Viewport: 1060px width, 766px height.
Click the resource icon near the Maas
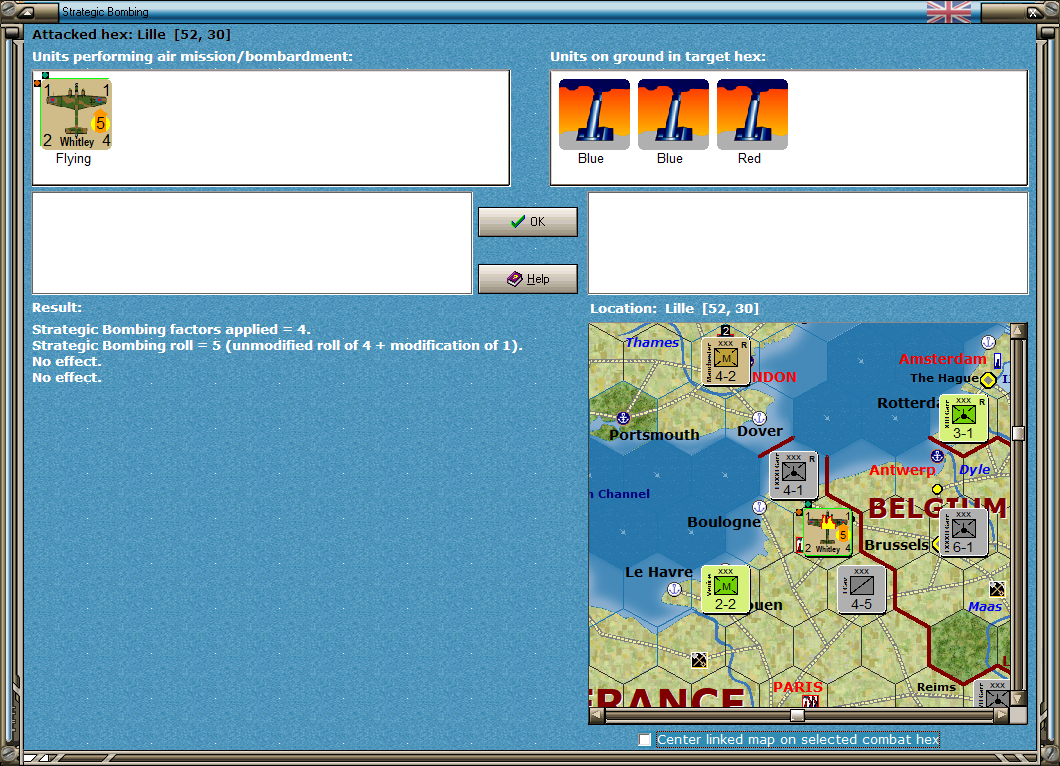click(997, 589)
